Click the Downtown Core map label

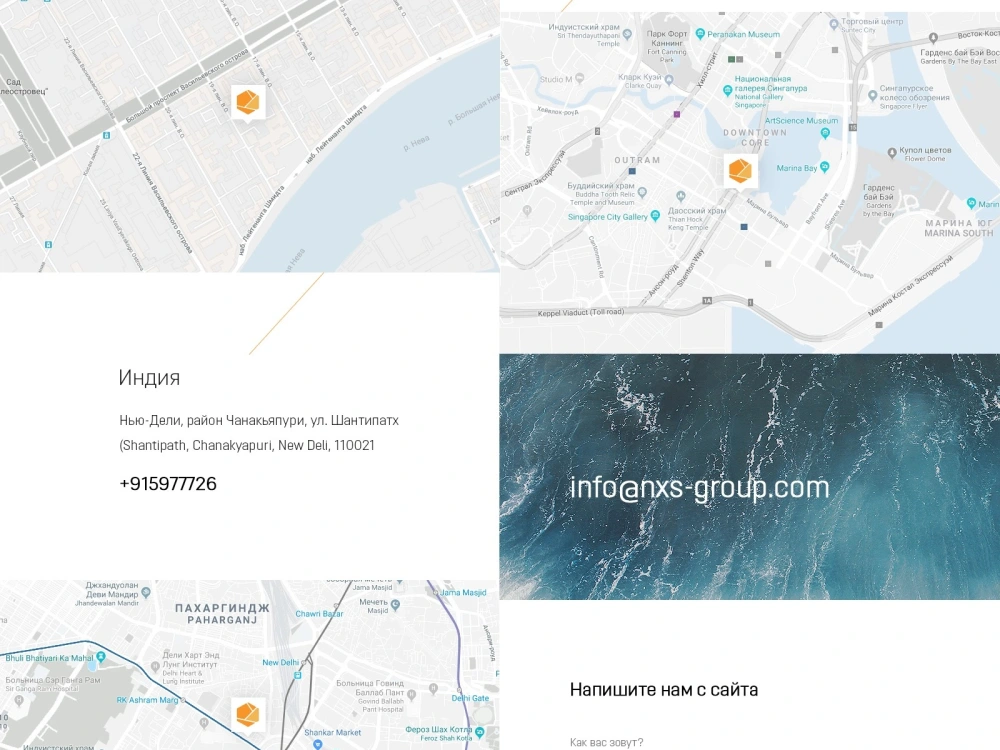pyautogui.click(x=754, y=138)
